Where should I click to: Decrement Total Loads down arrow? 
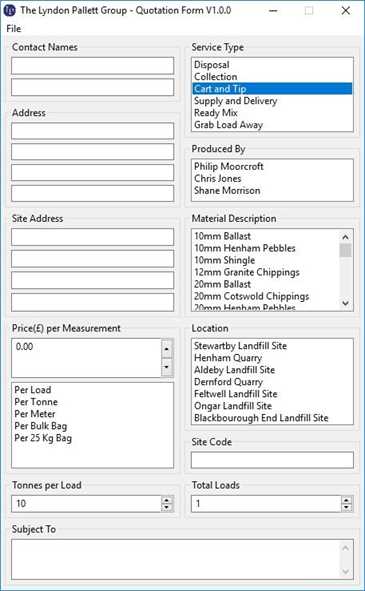[346, 508]
